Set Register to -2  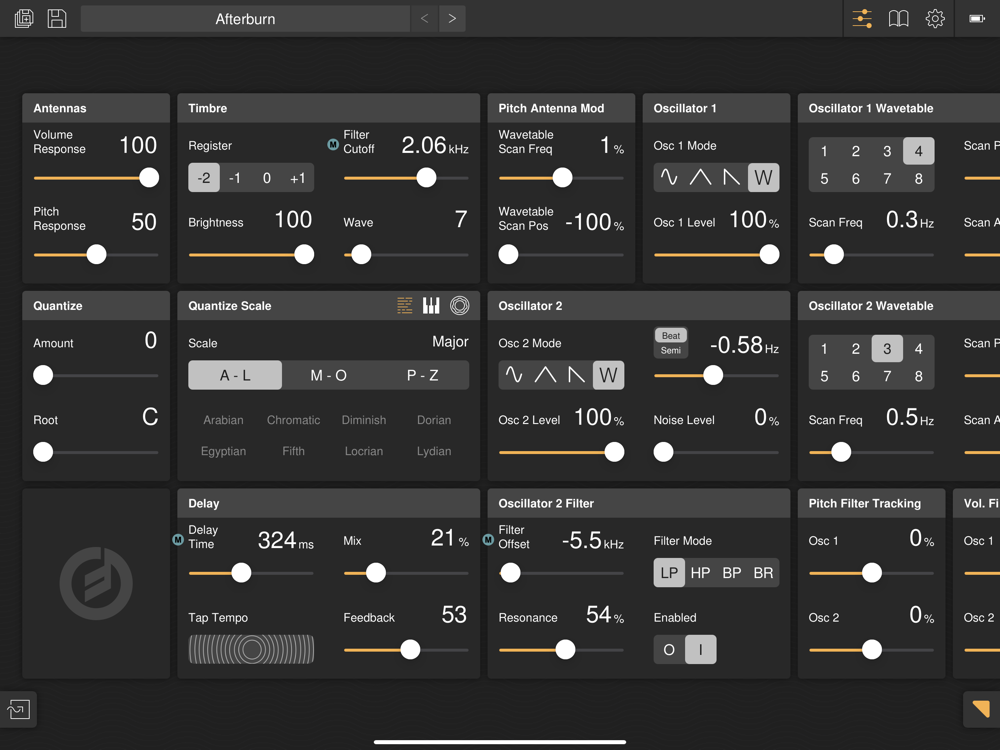(x=204, y=178)
